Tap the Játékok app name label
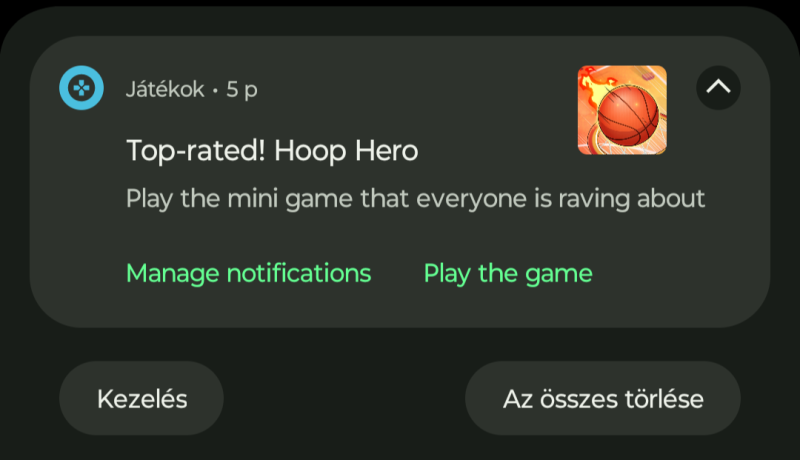Screen dimensions: 800x460 pos(165,89)
